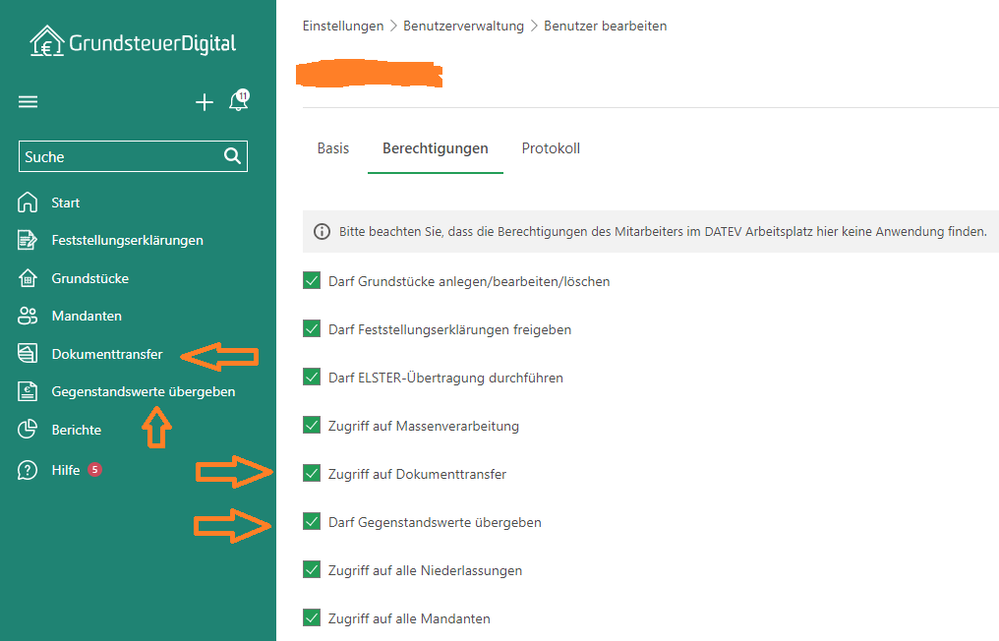The height and width of the screenshot is (641, 999).
Task: Click into the Suche search field
Action: point(120,156)
